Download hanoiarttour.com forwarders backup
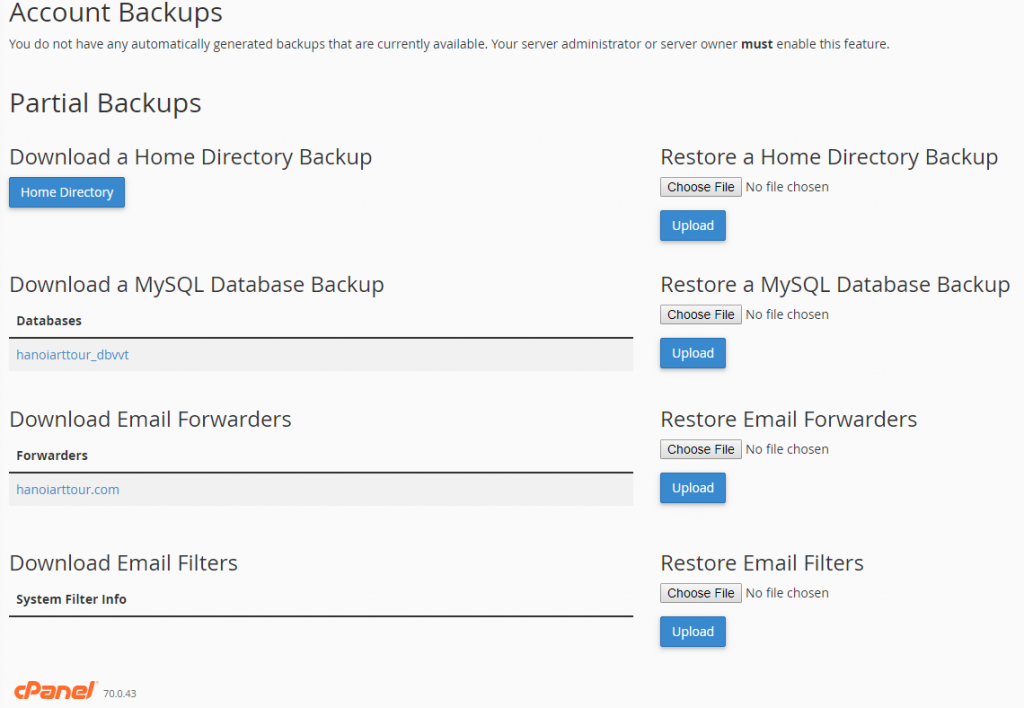The image size is (1024, 708). point(68,489)
